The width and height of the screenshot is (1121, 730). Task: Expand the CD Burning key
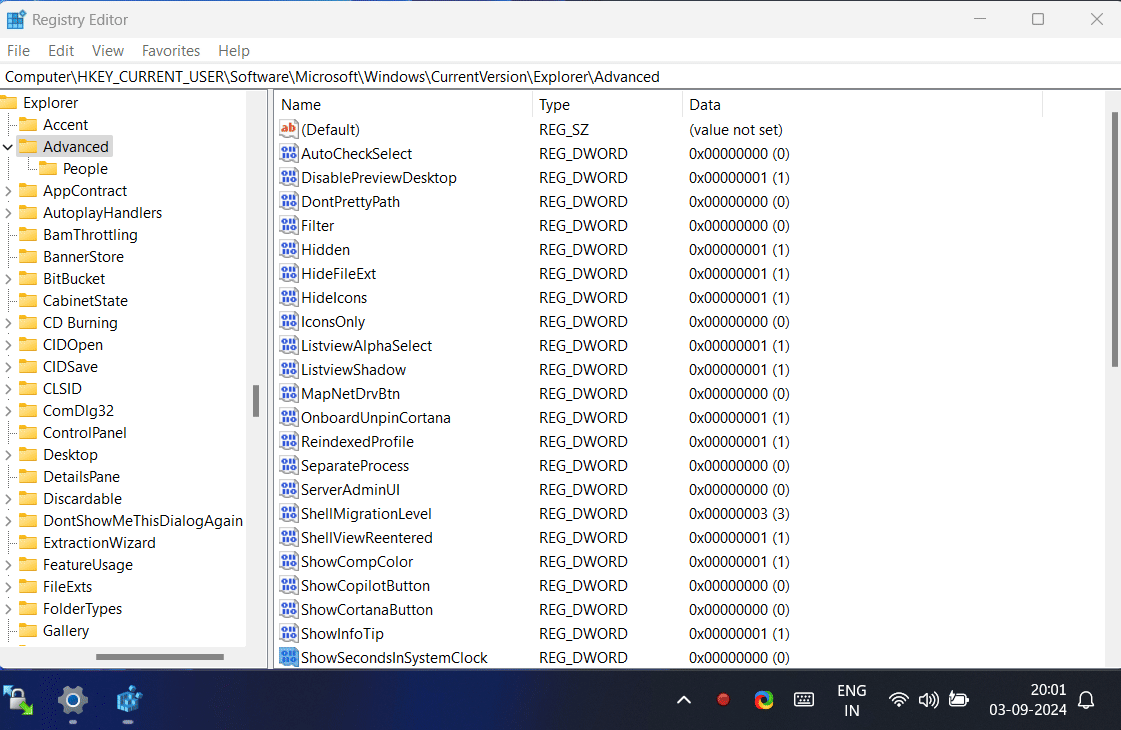8,323
